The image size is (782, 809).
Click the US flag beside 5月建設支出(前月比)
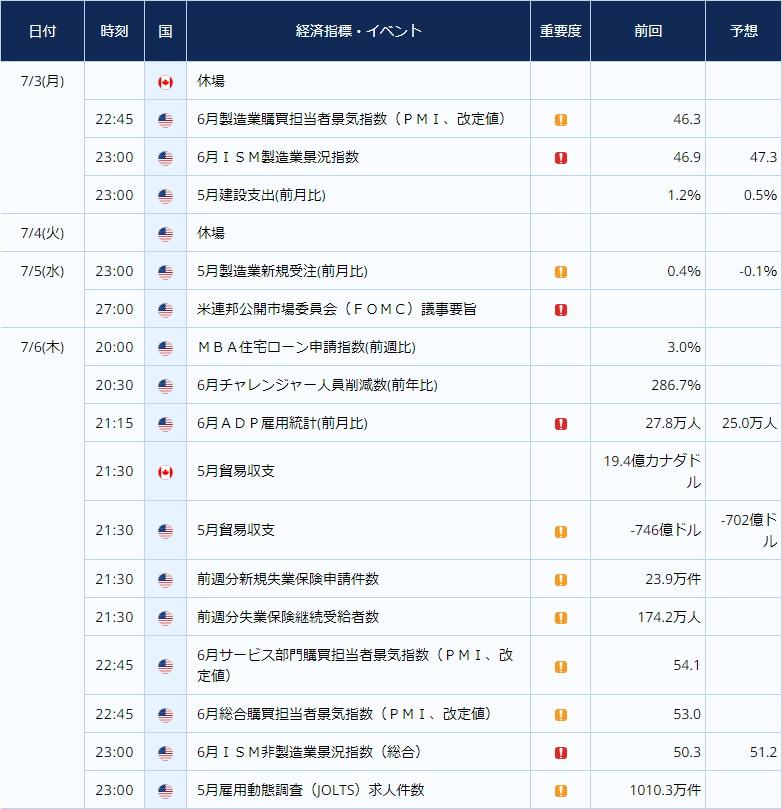165,196
